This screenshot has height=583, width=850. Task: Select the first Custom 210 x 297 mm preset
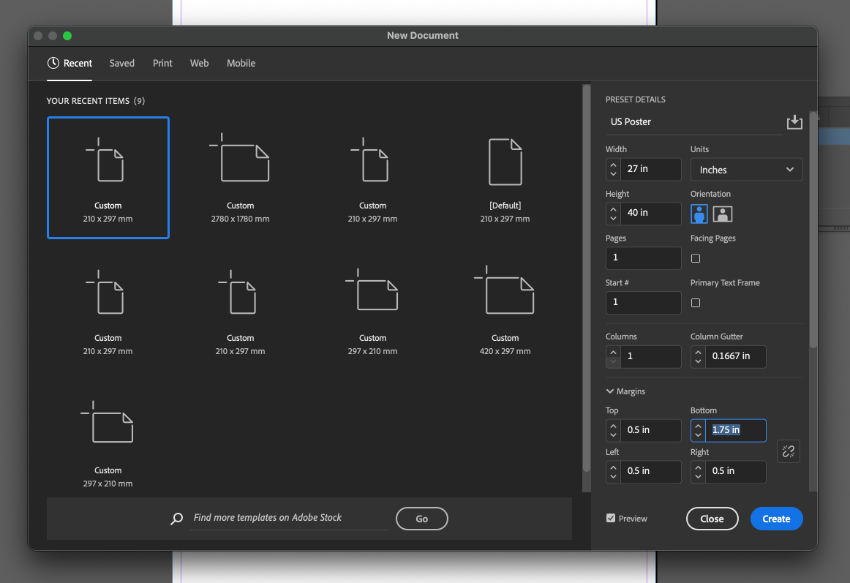click(x=108, y=177)
